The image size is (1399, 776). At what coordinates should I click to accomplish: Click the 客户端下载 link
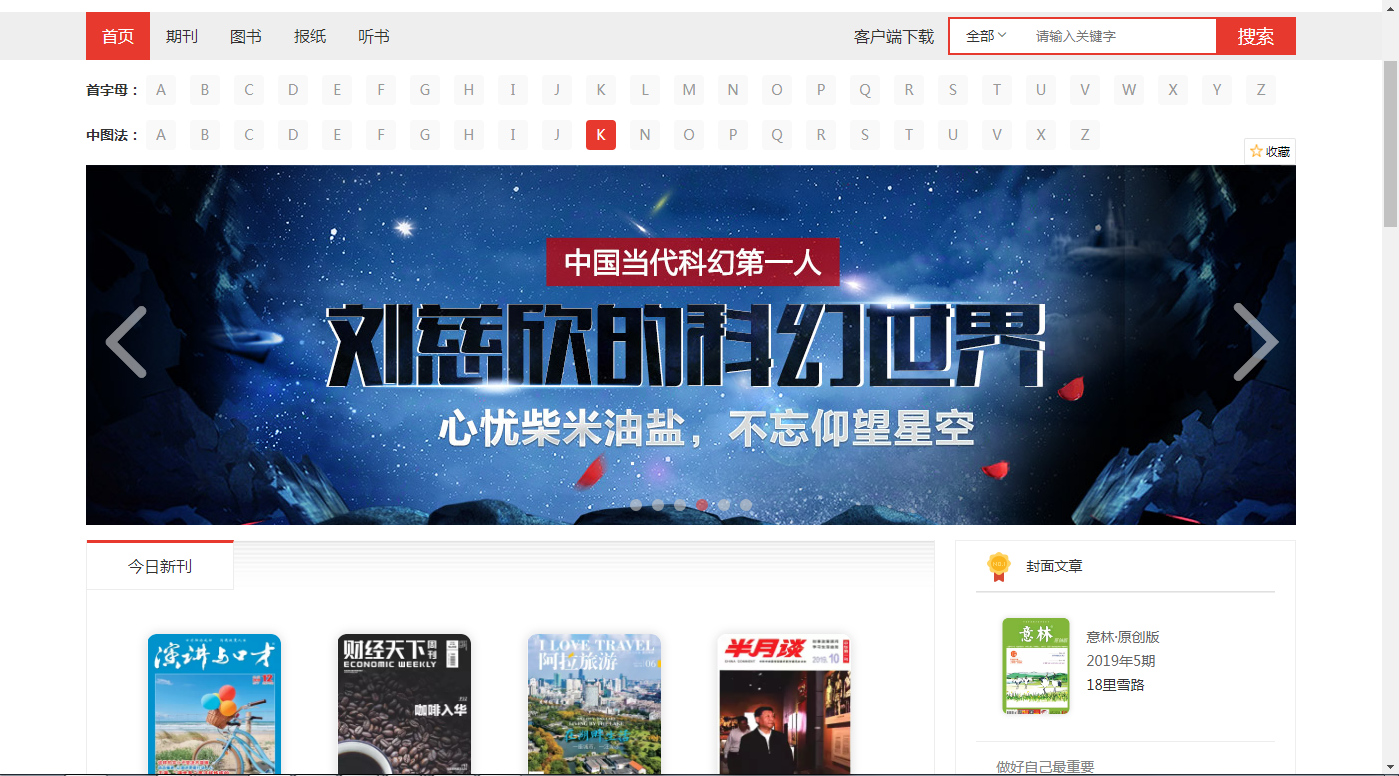[894, 37]
